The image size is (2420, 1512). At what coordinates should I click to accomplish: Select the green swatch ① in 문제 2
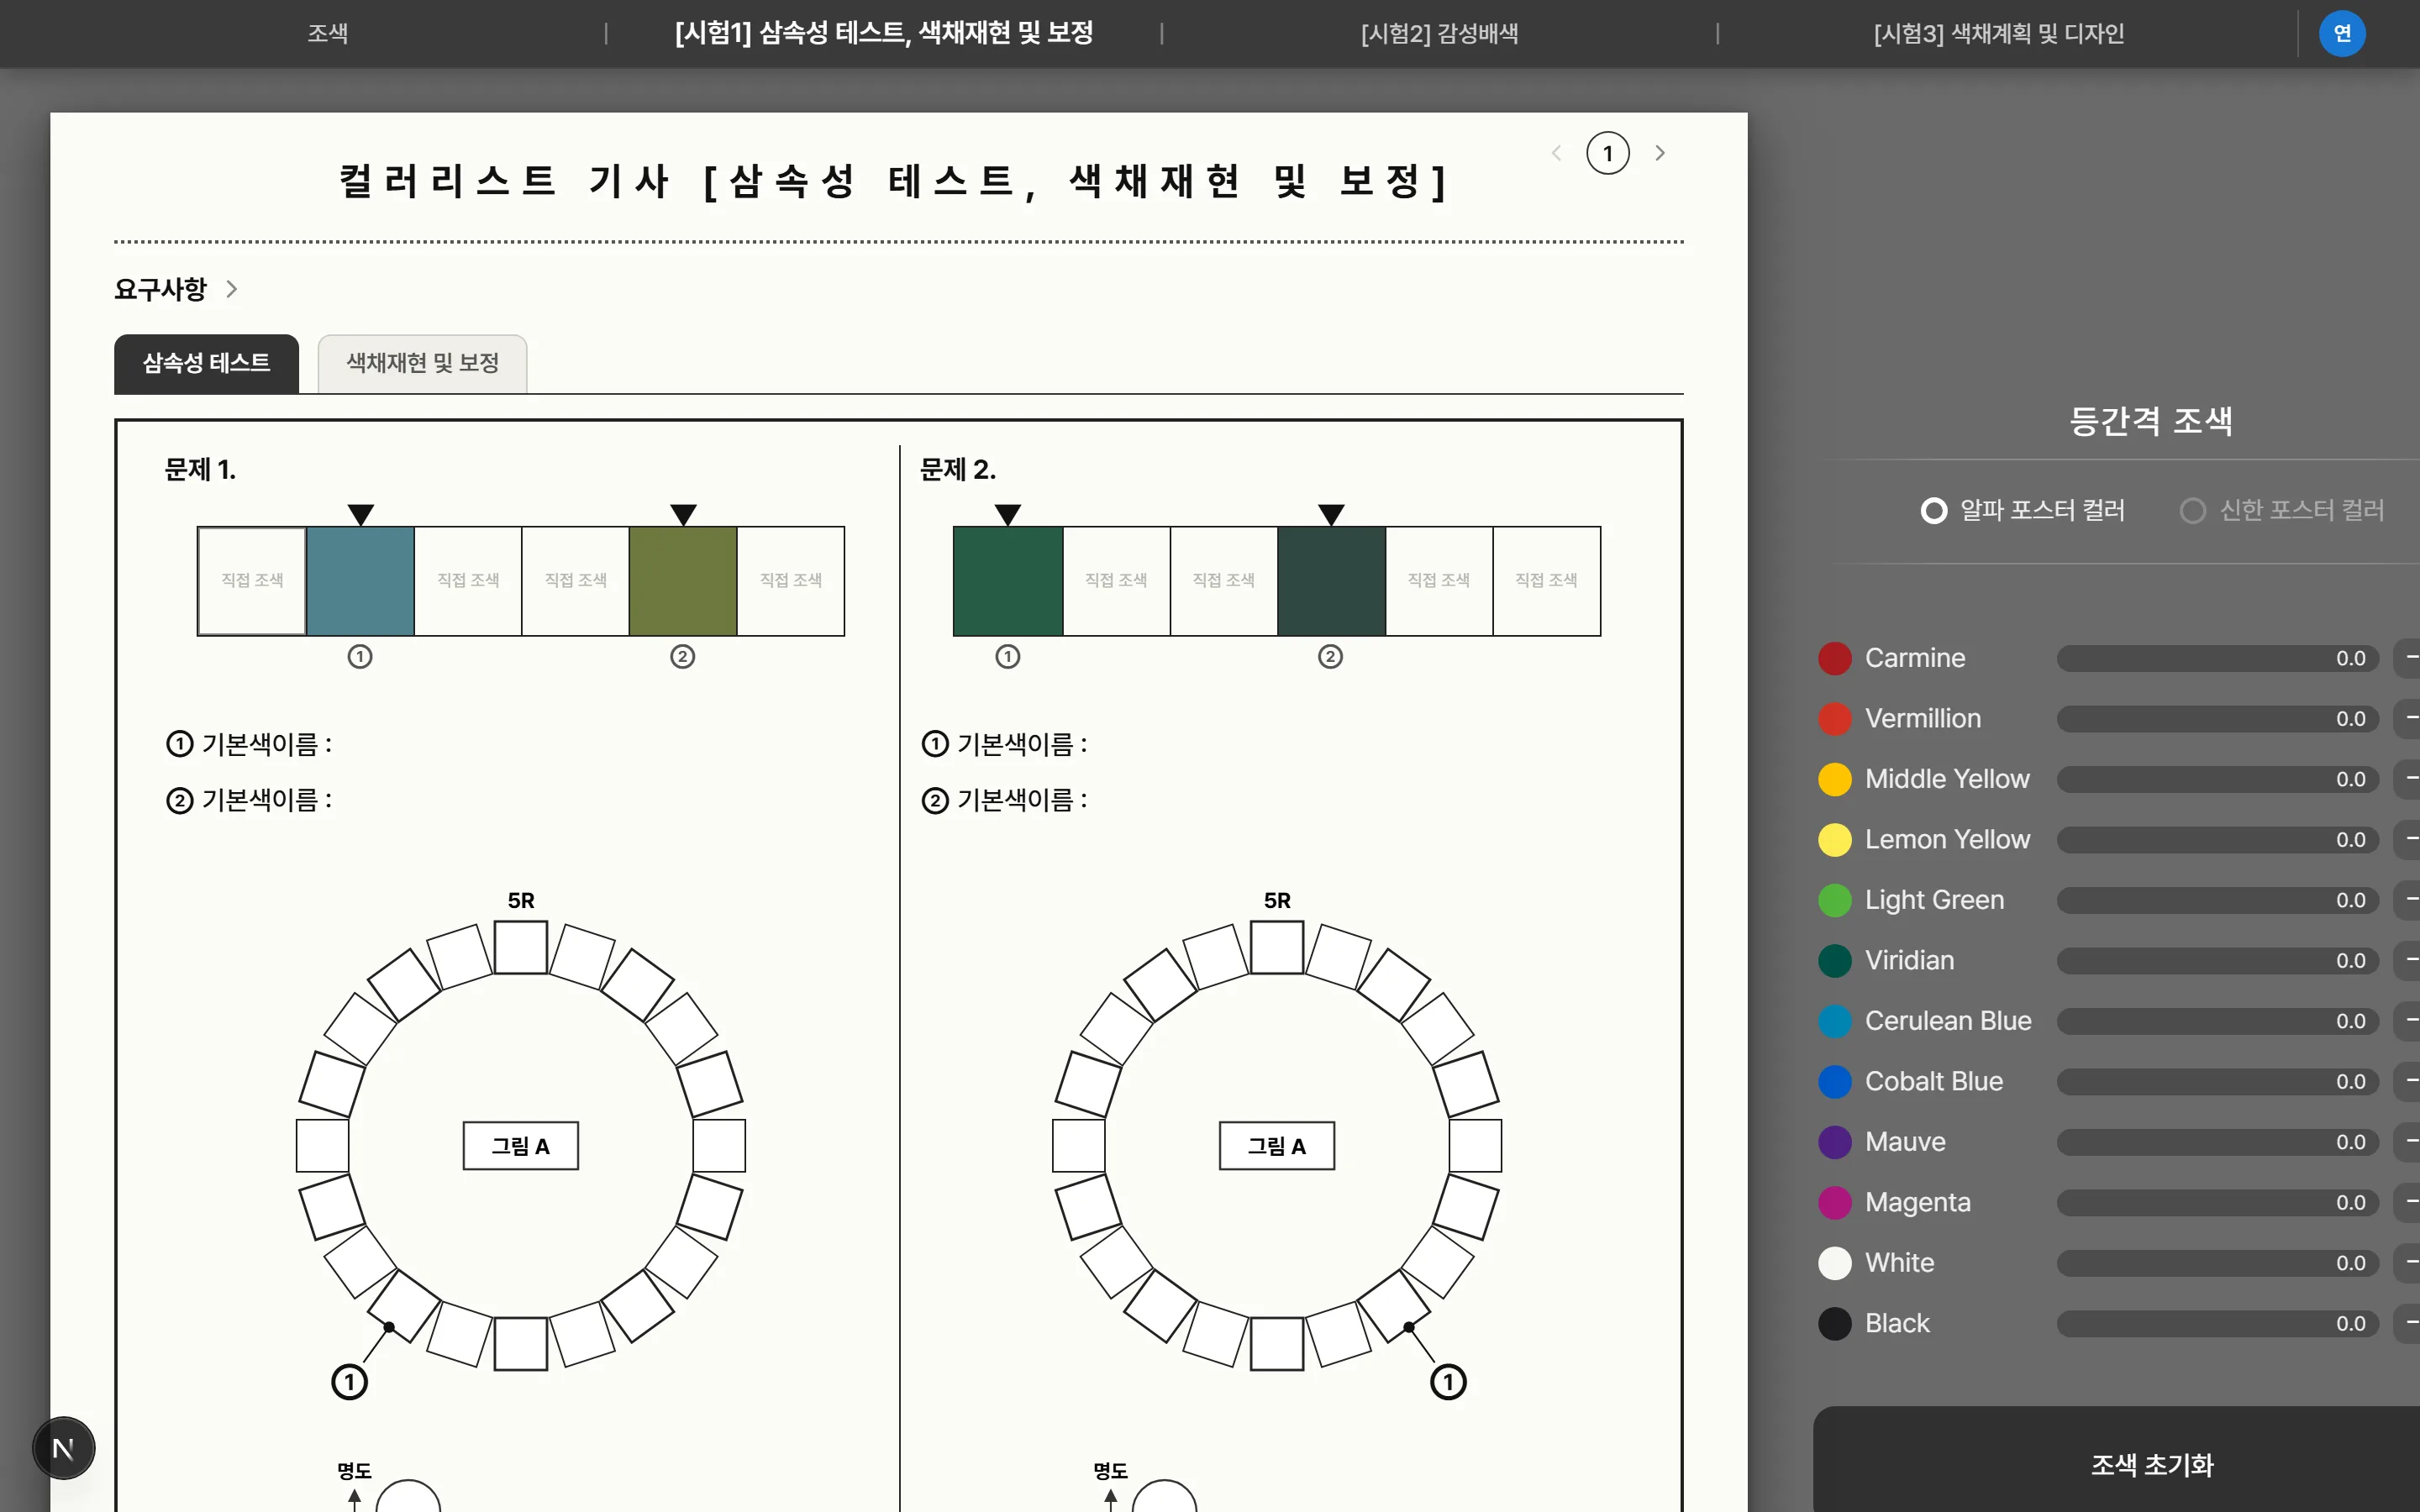point(1008,581)
